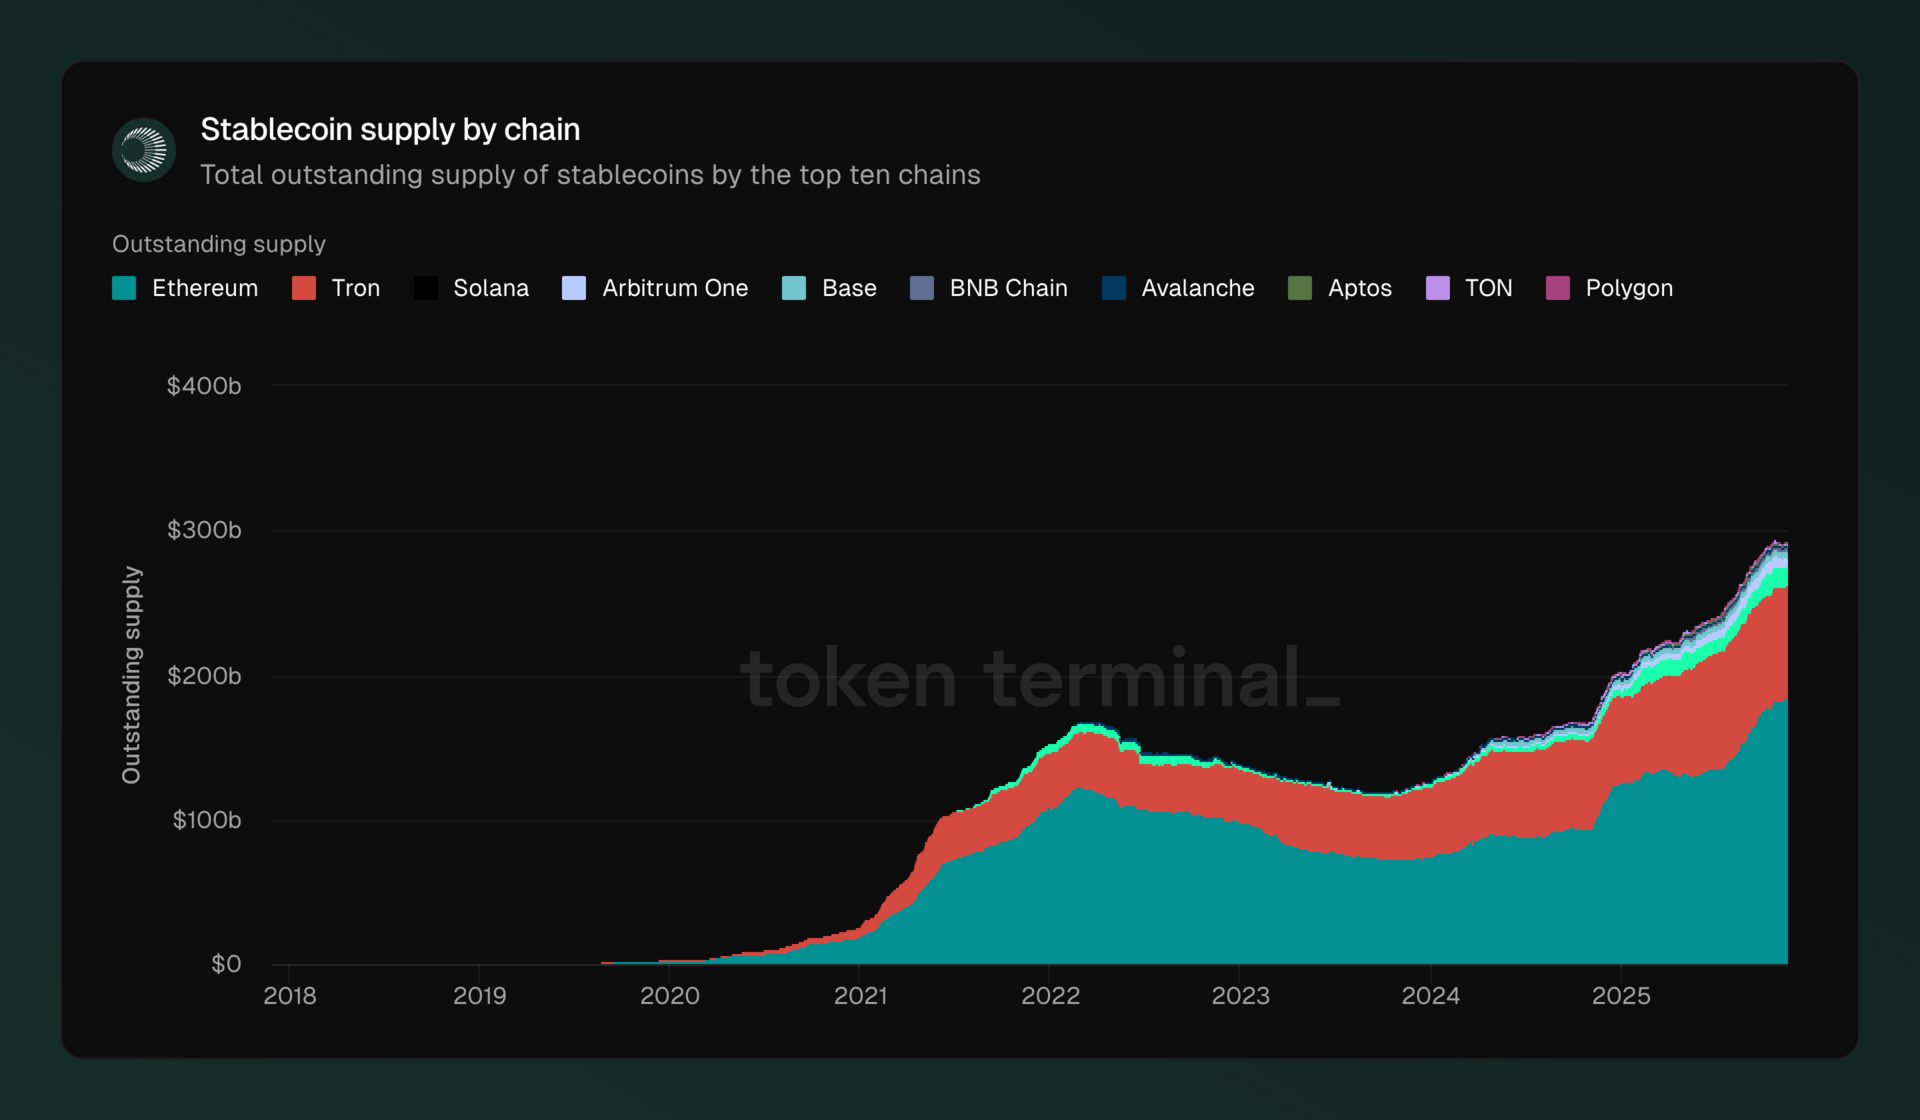Viewport: 1920px width, 1120px height.
Task: Click the Ethereum legend color swatch
Action: [124, 288]
